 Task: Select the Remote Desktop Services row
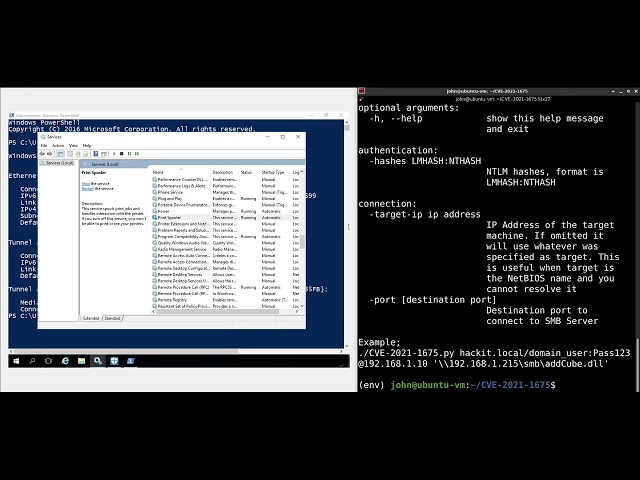coord(225,275)
